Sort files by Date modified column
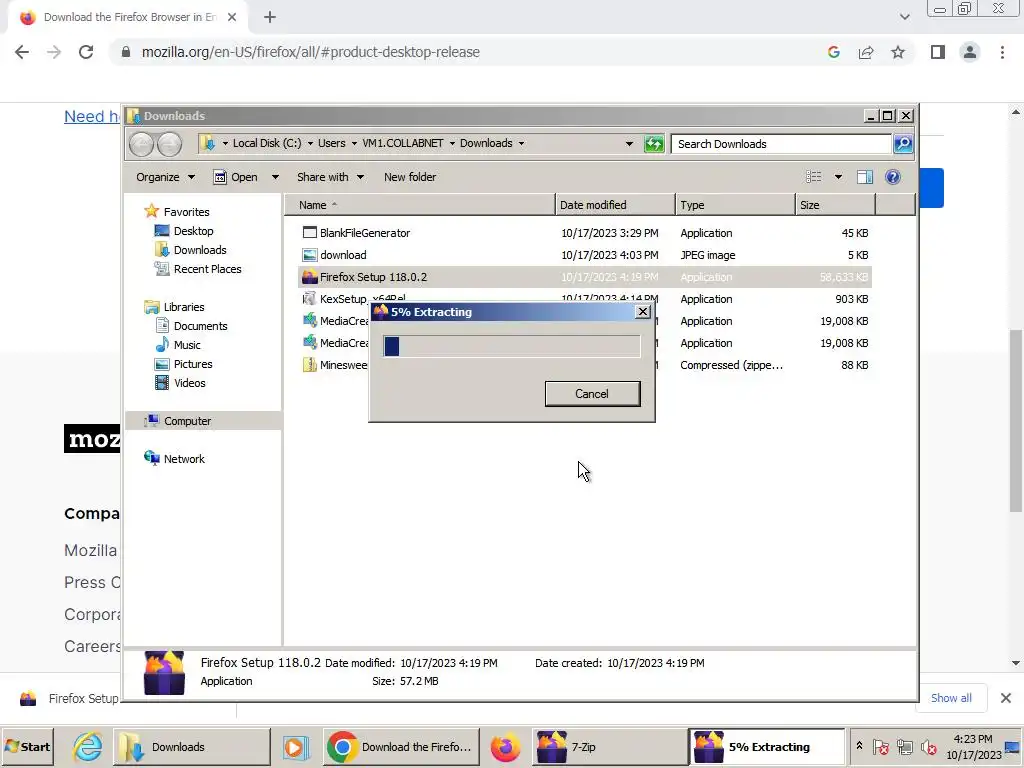The width and height of the screenshot is (1024, 768). 615,205
